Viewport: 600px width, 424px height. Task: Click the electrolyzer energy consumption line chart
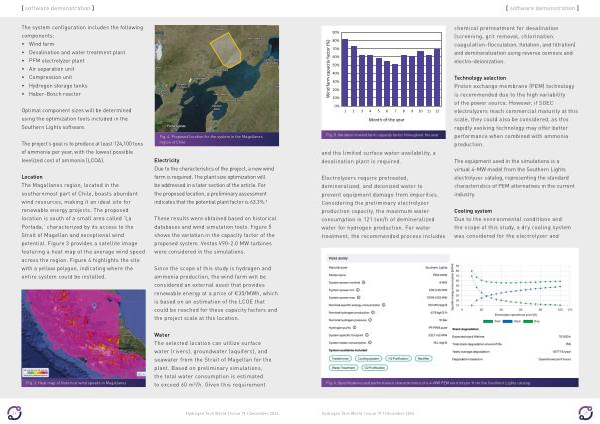[512, 288]
